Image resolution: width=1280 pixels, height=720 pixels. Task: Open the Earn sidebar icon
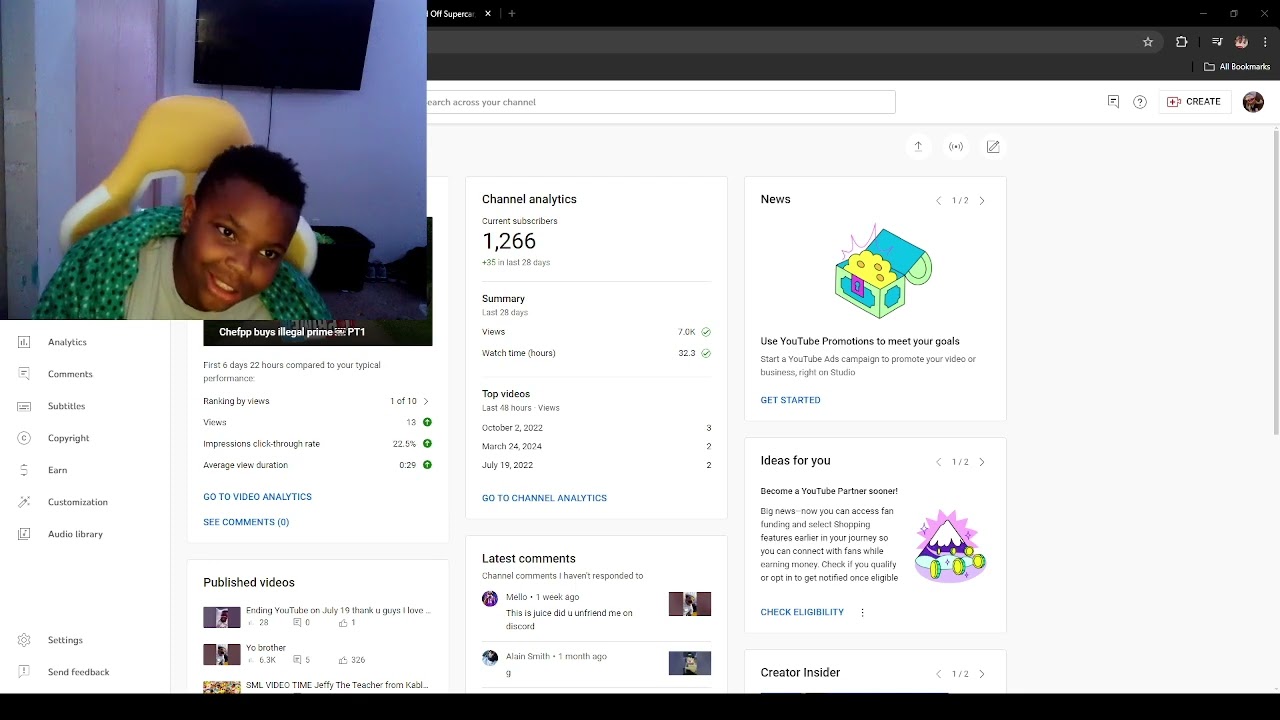point(24,470)
